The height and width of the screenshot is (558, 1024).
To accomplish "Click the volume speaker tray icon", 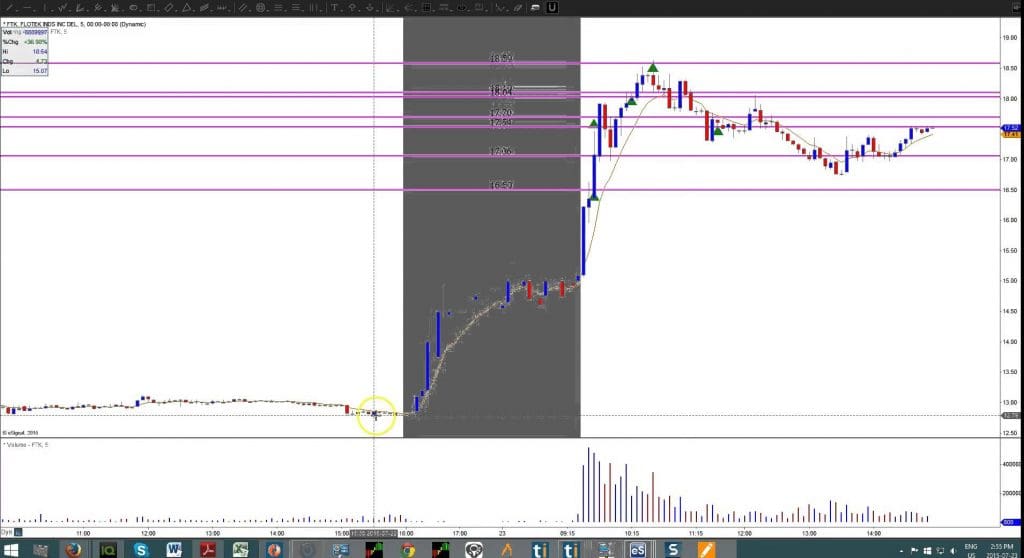I will [x=953, y=551].
